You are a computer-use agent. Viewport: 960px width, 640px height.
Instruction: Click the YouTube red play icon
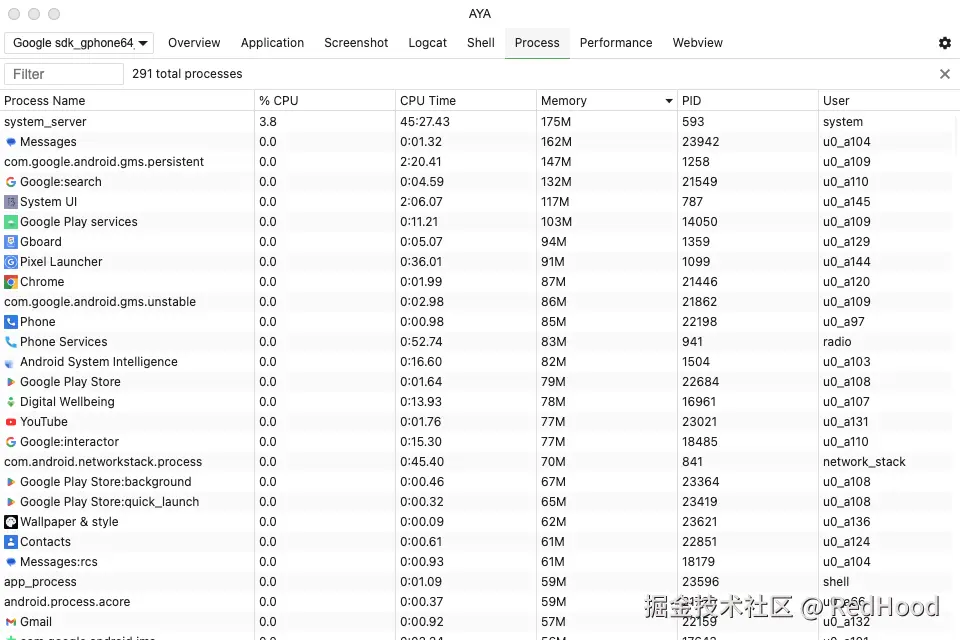pyautogui.click(x=10, y=422)
